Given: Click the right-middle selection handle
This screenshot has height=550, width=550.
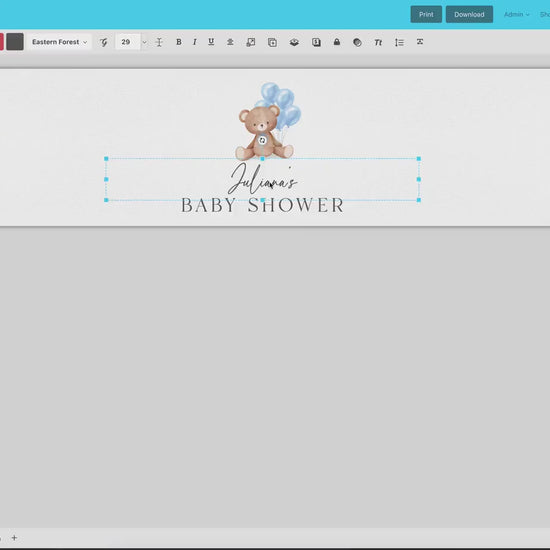Looking at the screenshot, I should pyautogui.click(x=418, y=179).
